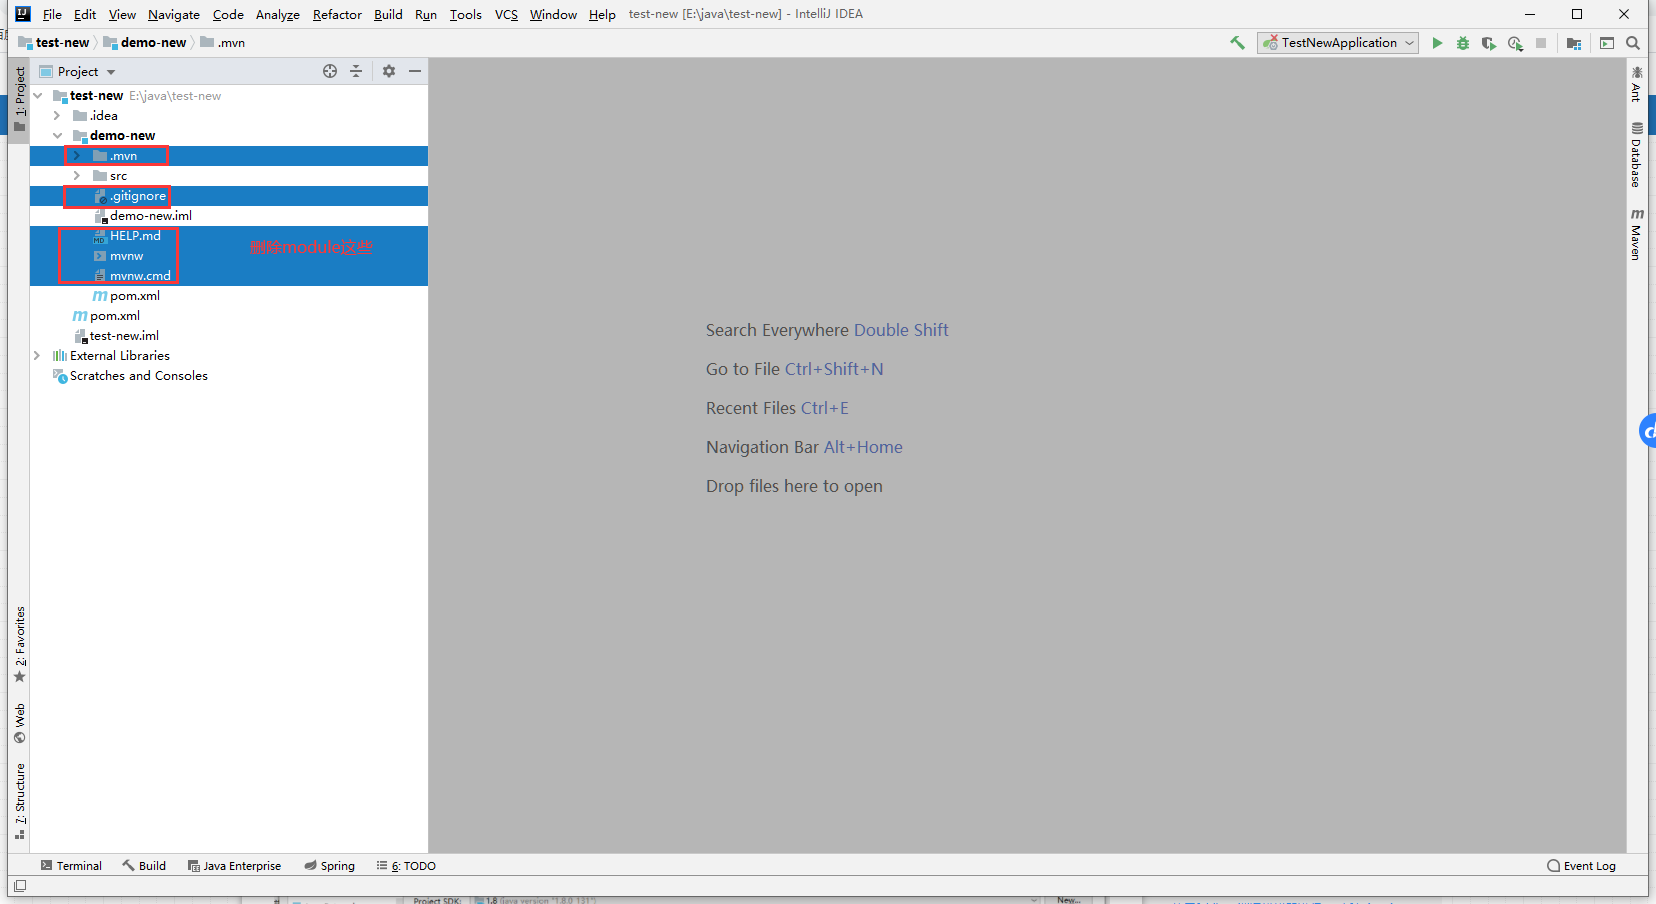
Task: Select the .gitignore file
Action: click(x=229, y=196)
